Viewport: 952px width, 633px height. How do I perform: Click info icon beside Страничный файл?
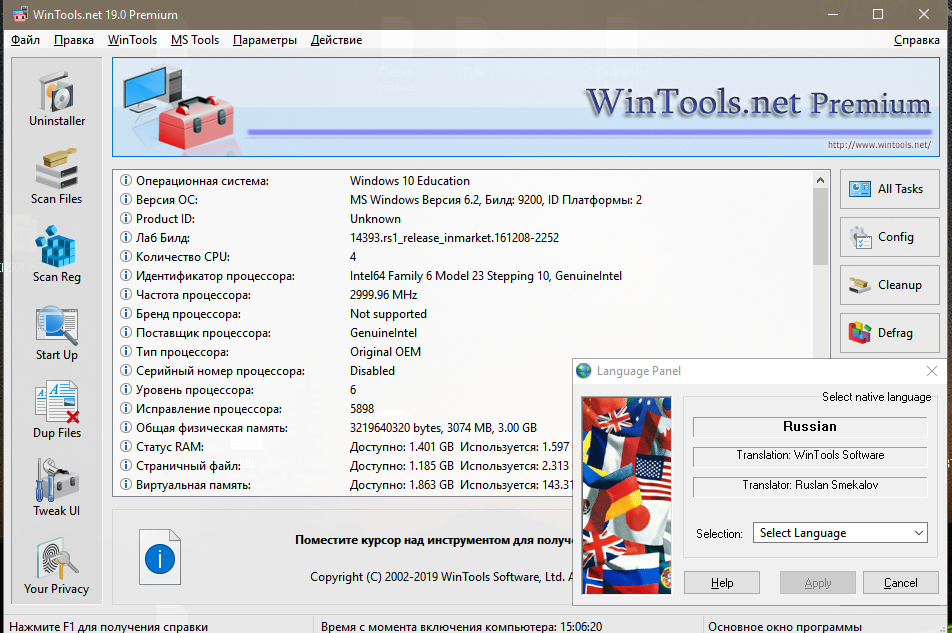coord(126,465)
